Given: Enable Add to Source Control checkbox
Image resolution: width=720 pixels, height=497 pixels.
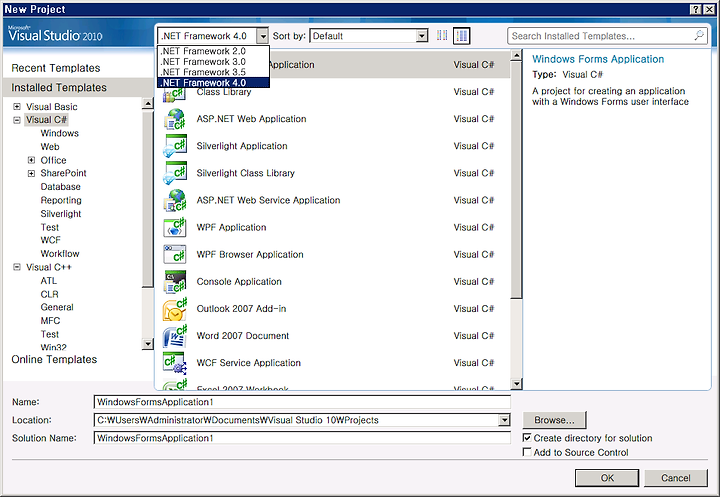Looking at the screenshot, I should 527,452.
